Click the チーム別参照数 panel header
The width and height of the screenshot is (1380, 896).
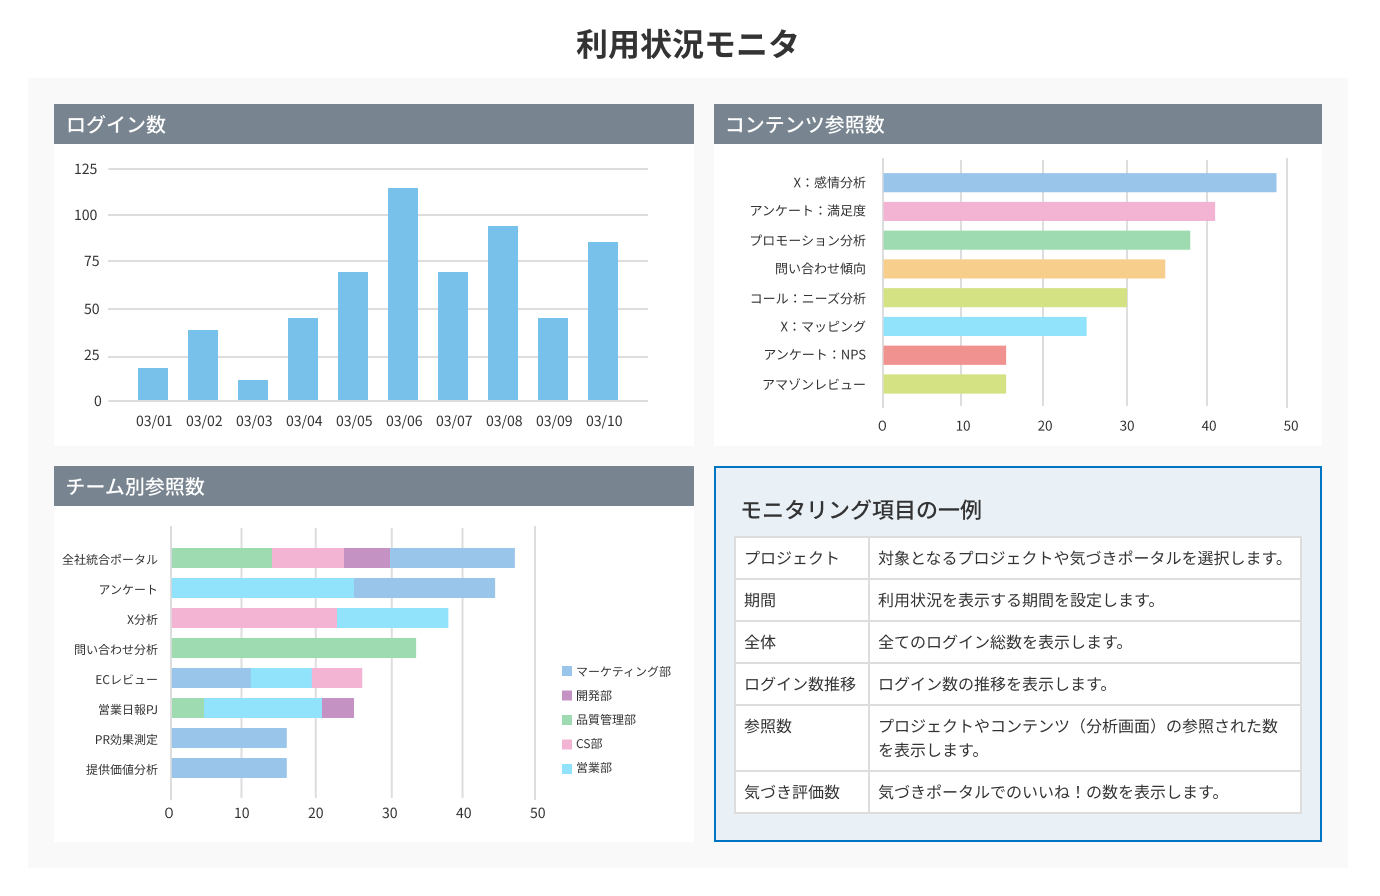coord(373,486)
